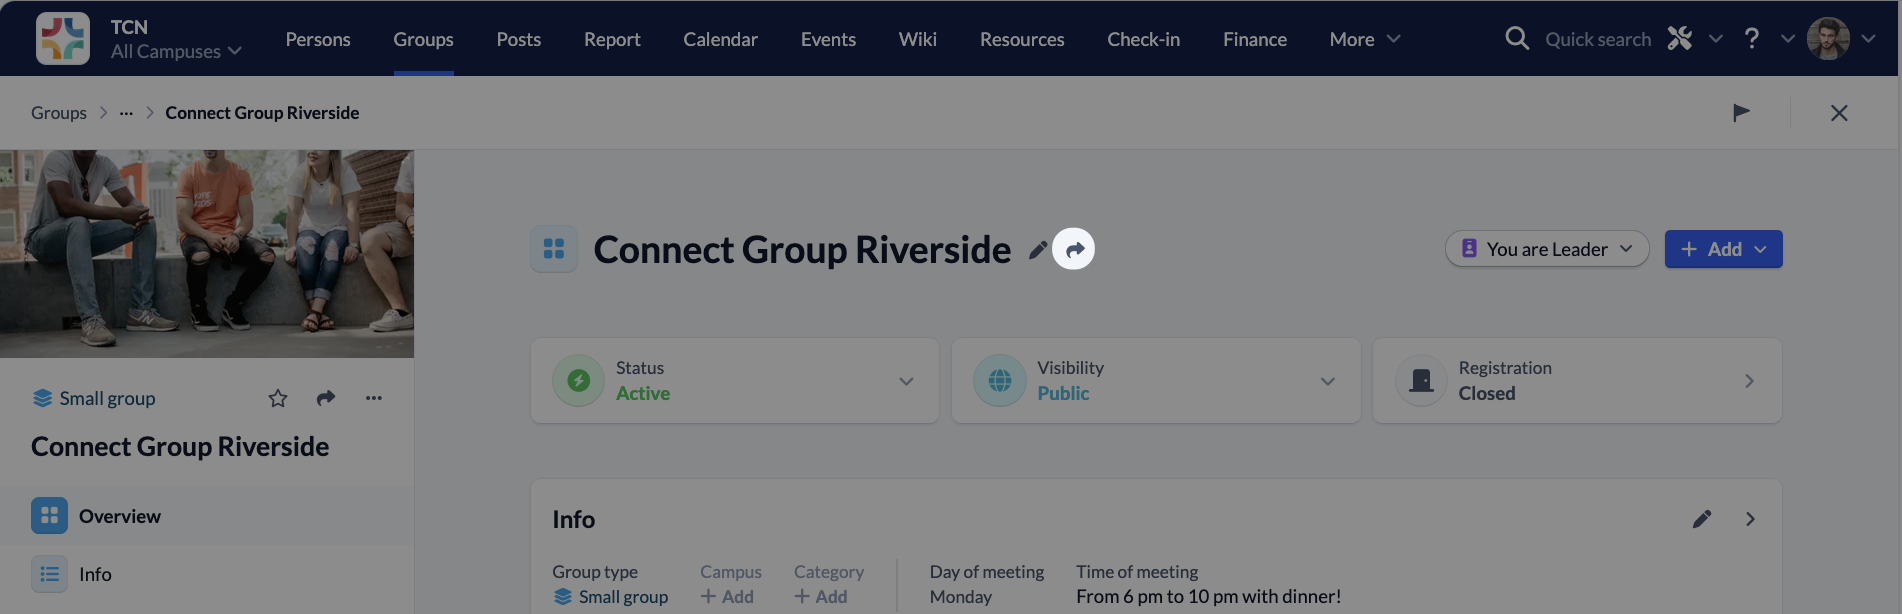Viewport: 1902px width, 614px height.
Task: Click the wrench tools icon in header
Action: (1680, 39)
